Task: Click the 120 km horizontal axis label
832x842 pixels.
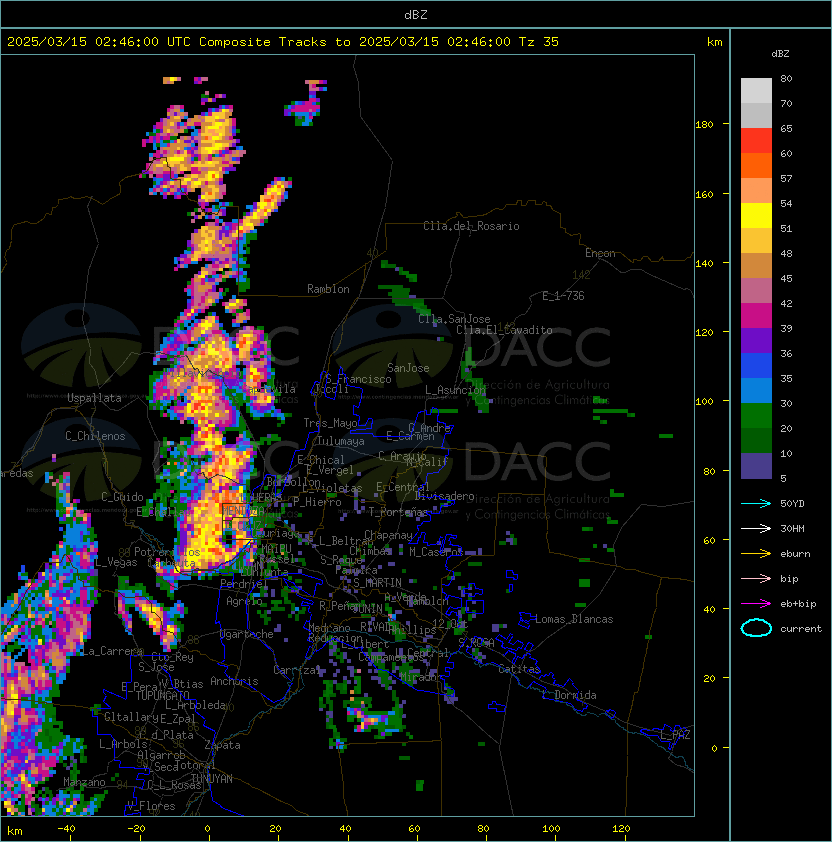Action: tap(621, 829)
